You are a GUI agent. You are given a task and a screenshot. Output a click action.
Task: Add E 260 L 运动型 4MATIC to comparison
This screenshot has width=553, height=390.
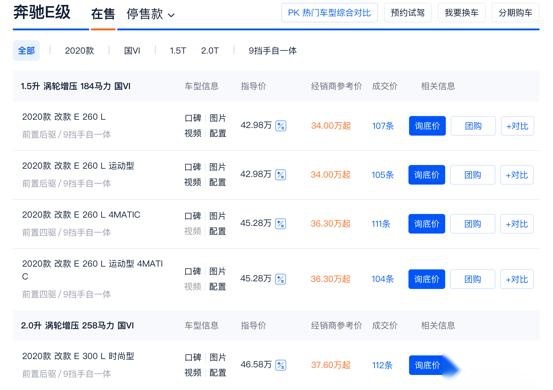pos(517,279)
